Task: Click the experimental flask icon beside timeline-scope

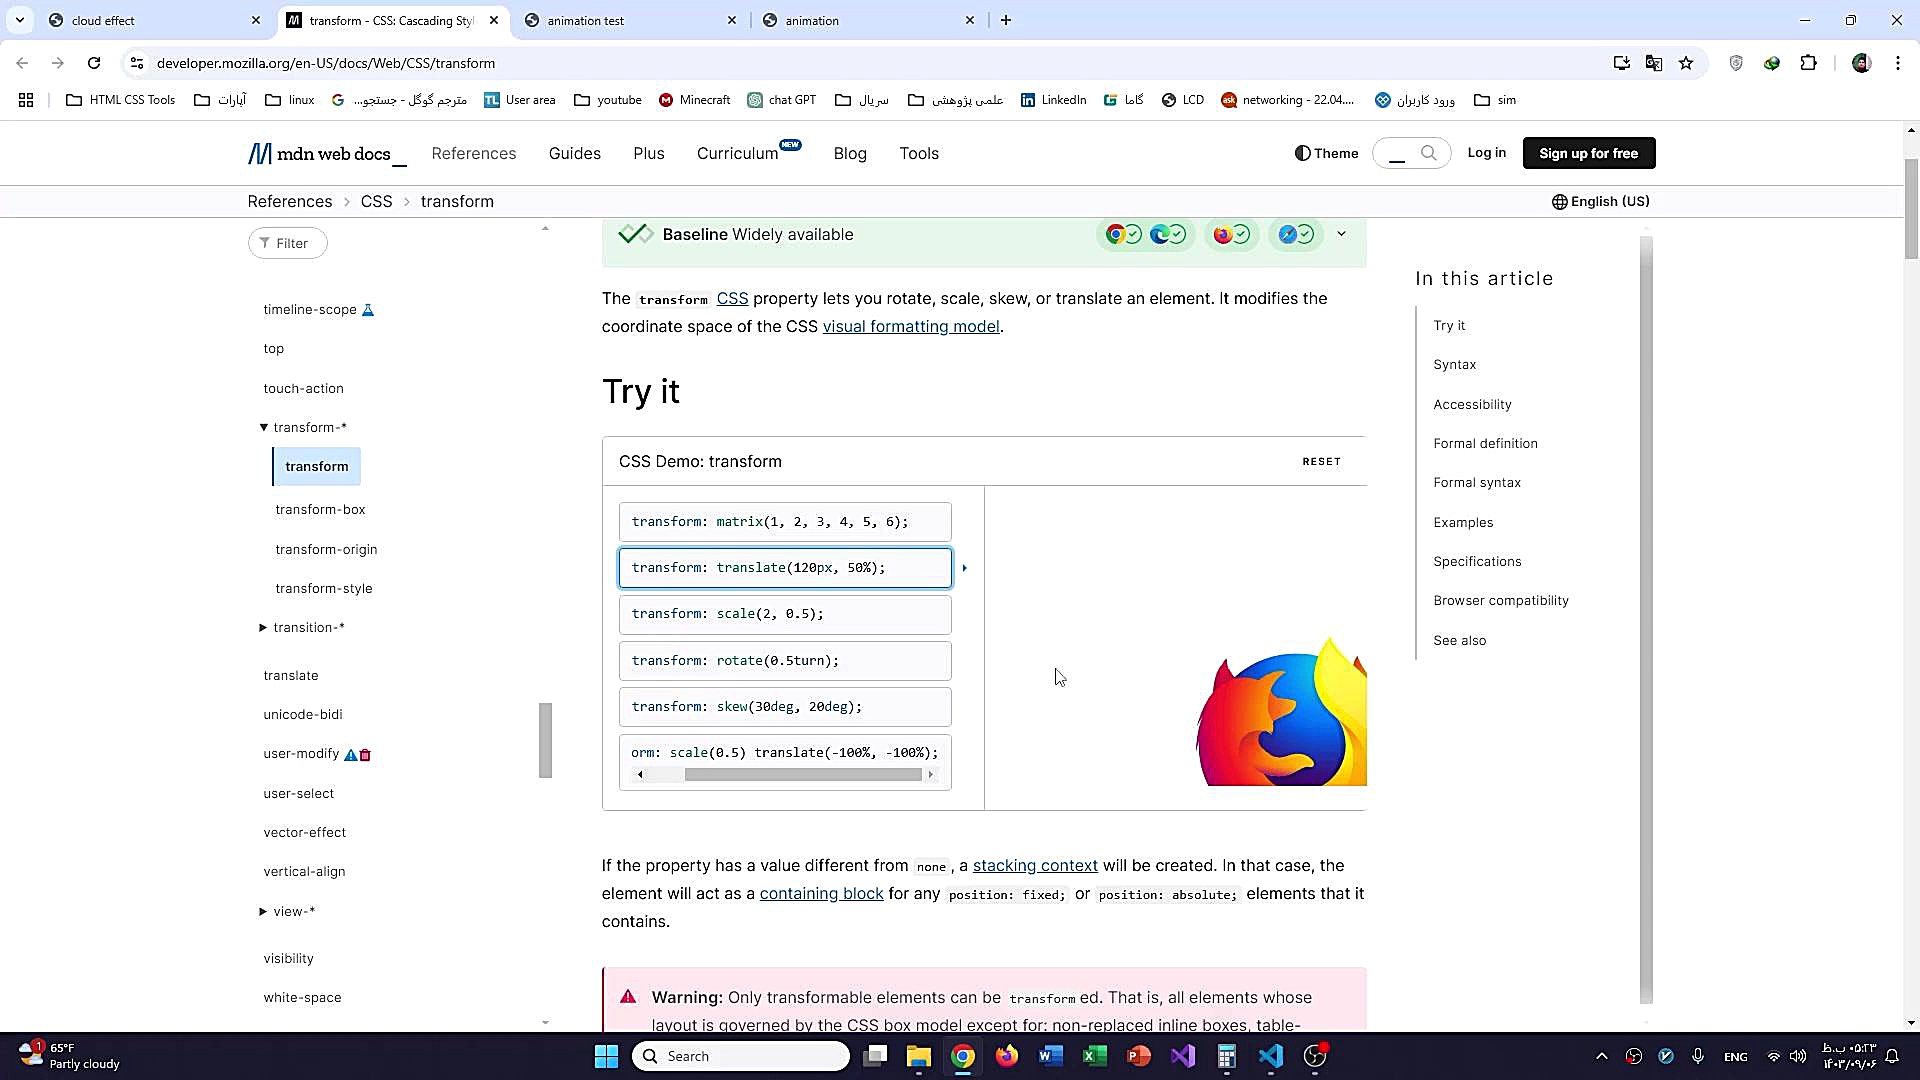Action: (368, 309)
